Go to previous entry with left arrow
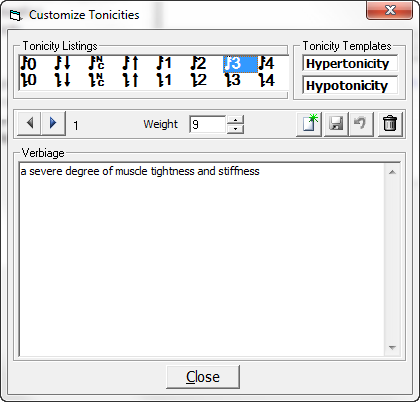The image size is (420, 402). (x=29, y=123)
